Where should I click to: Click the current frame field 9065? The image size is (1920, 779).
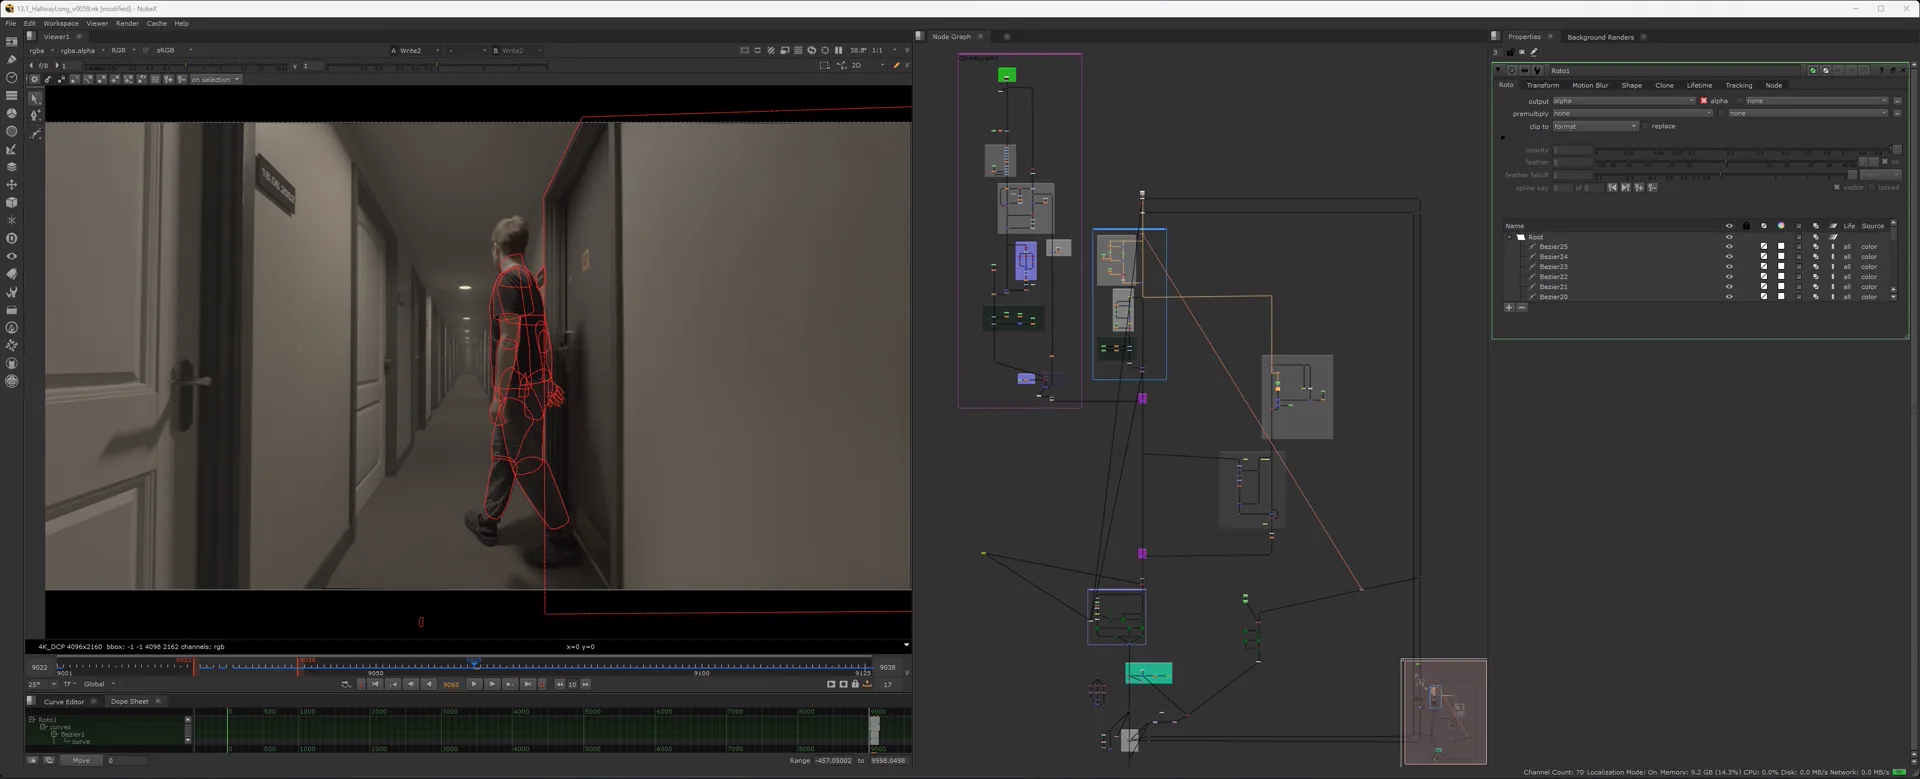pos(451,685)
